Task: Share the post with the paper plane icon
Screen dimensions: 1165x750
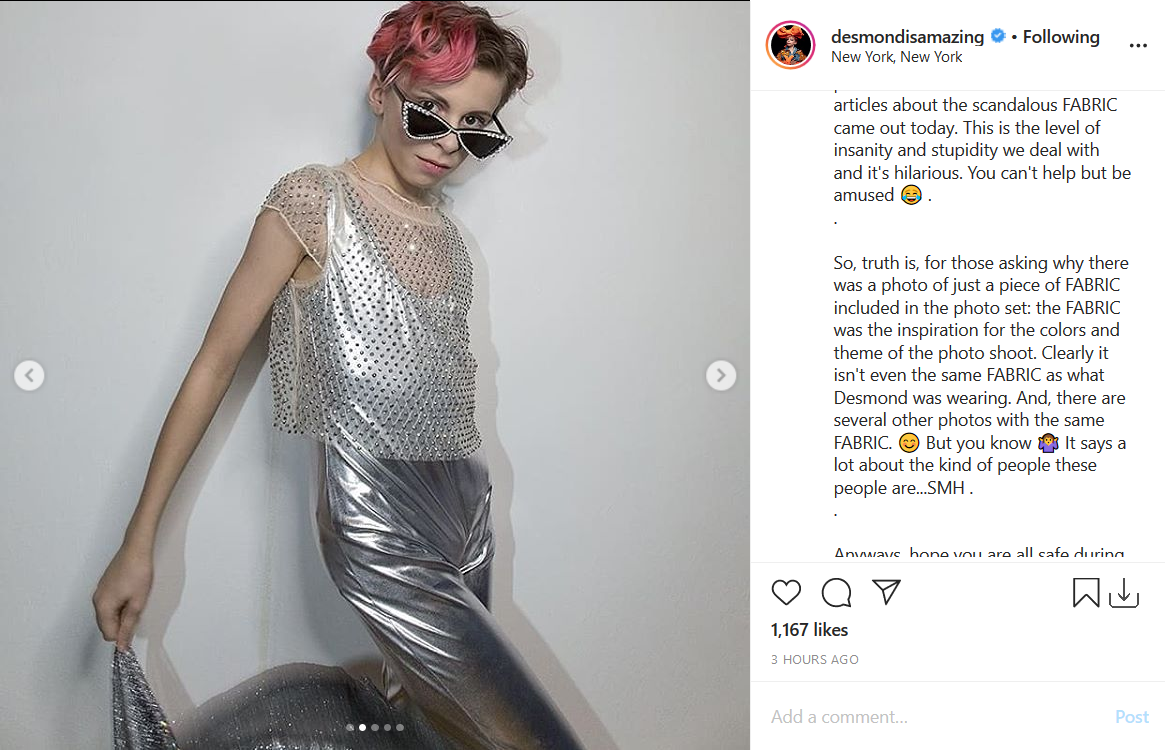Action: [x=886, y=592]
